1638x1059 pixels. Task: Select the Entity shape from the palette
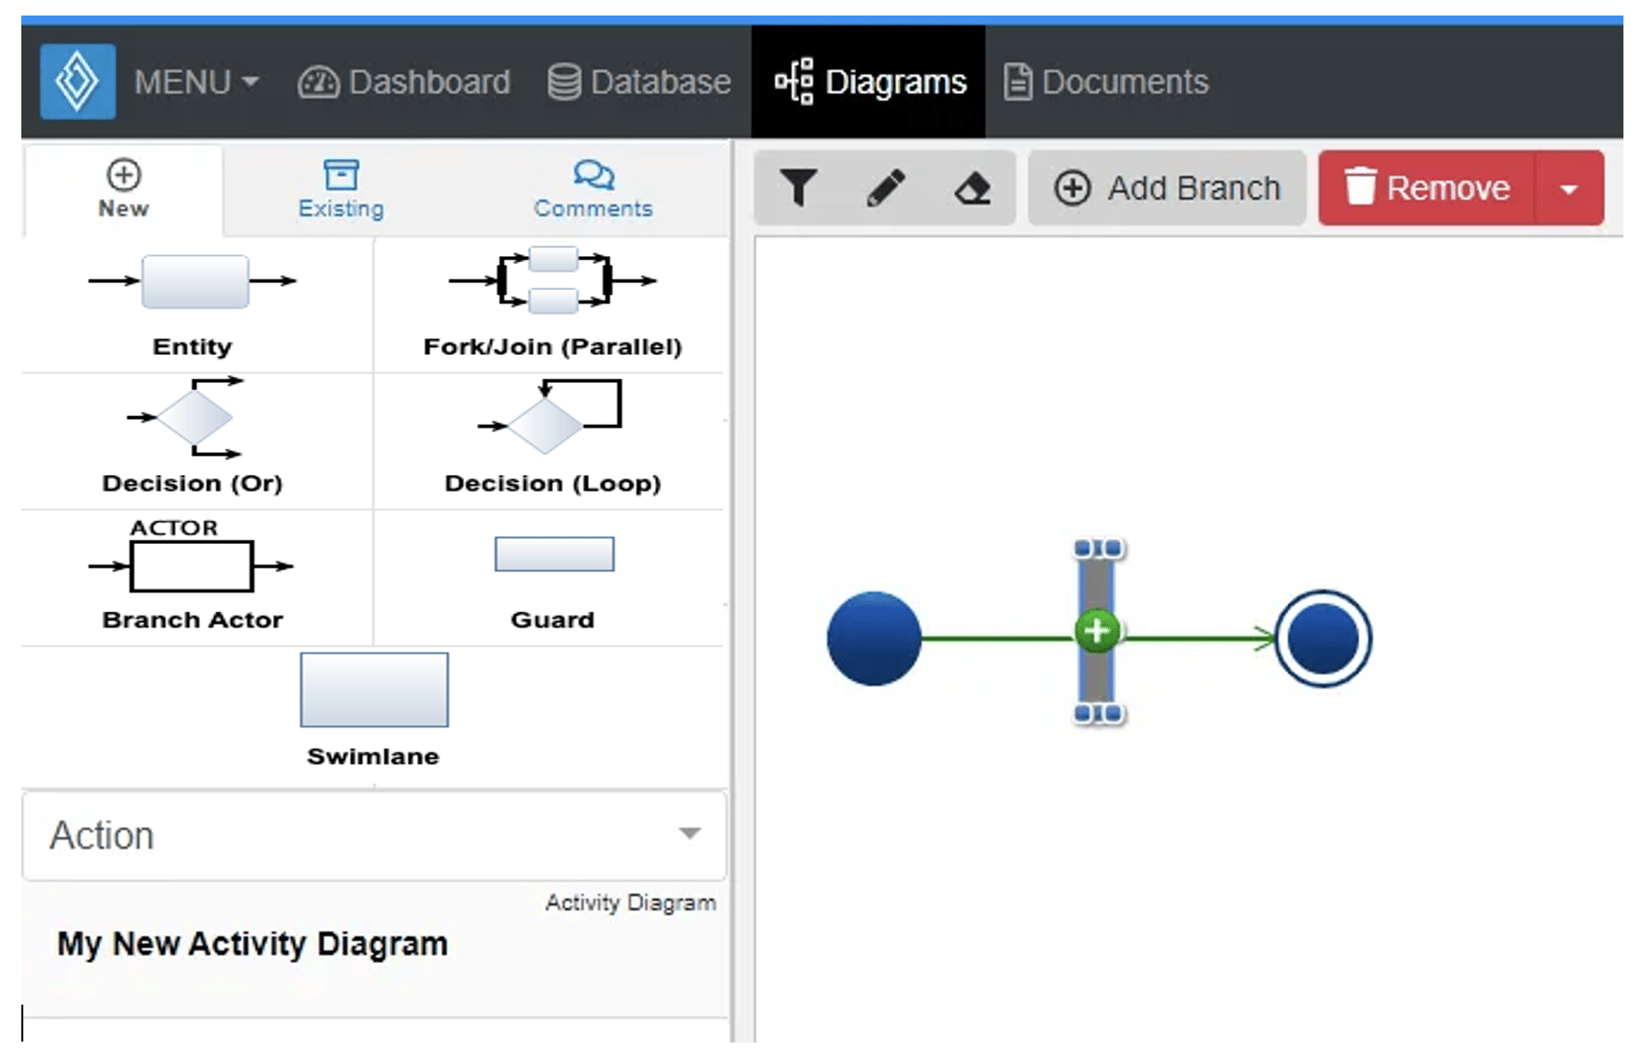pyautogui.click(x=192, y=283)
